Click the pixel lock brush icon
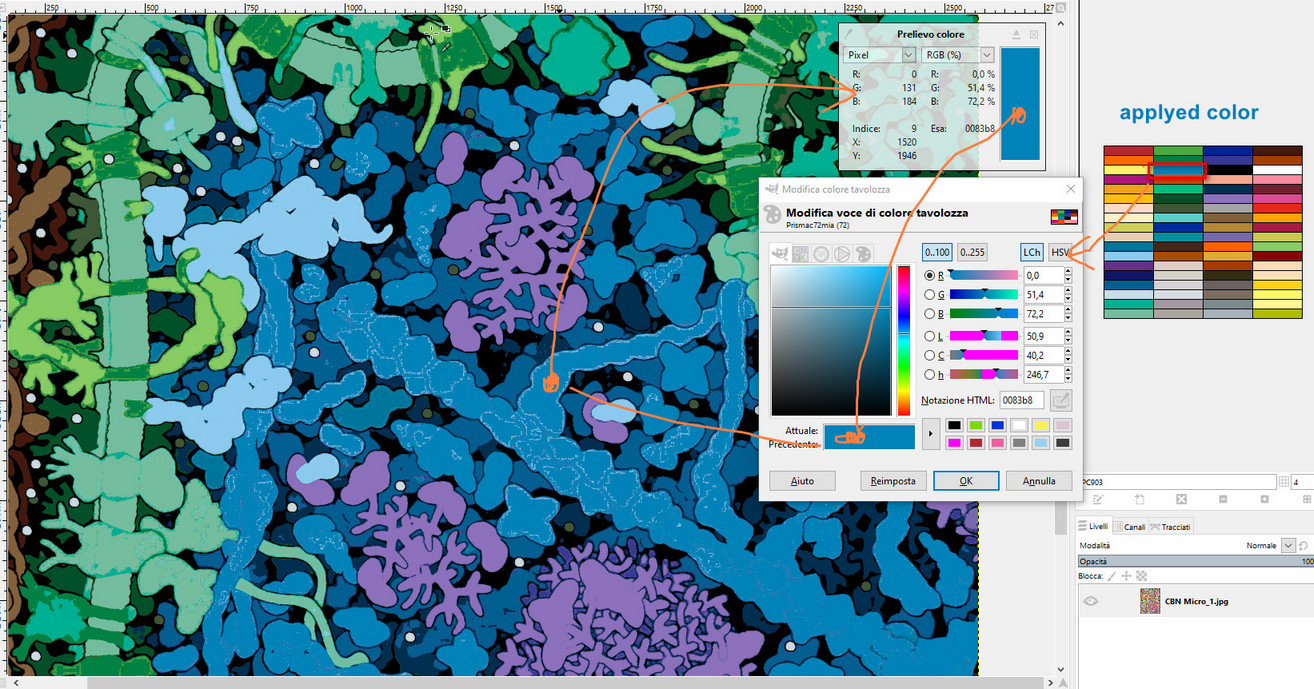 1113,576
